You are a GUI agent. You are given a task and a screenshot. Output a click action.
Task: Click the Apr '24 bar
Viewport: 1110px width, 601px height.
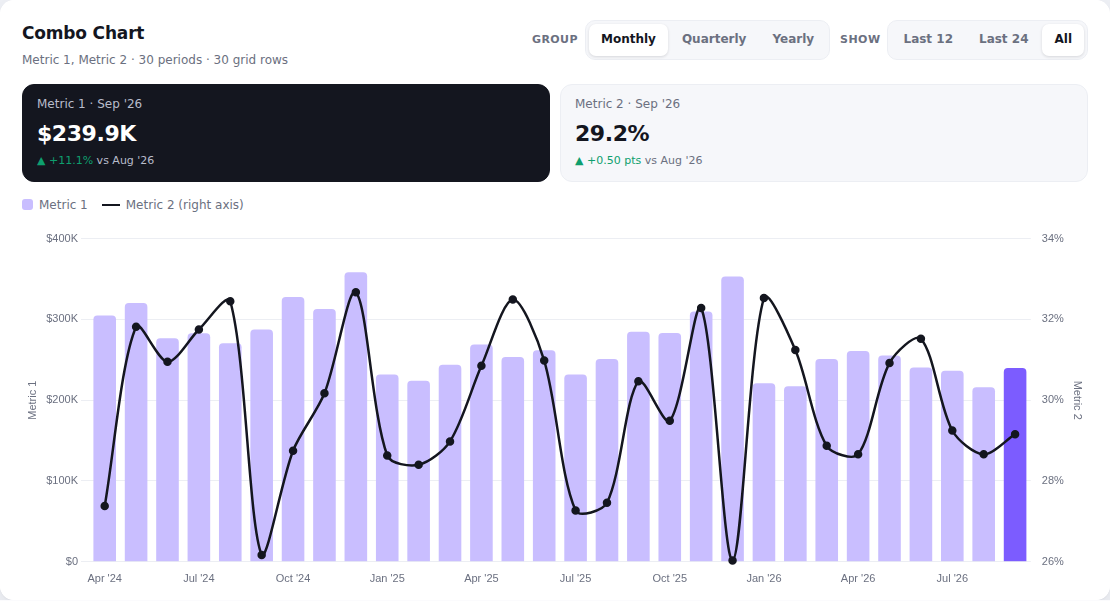point(105,438)
